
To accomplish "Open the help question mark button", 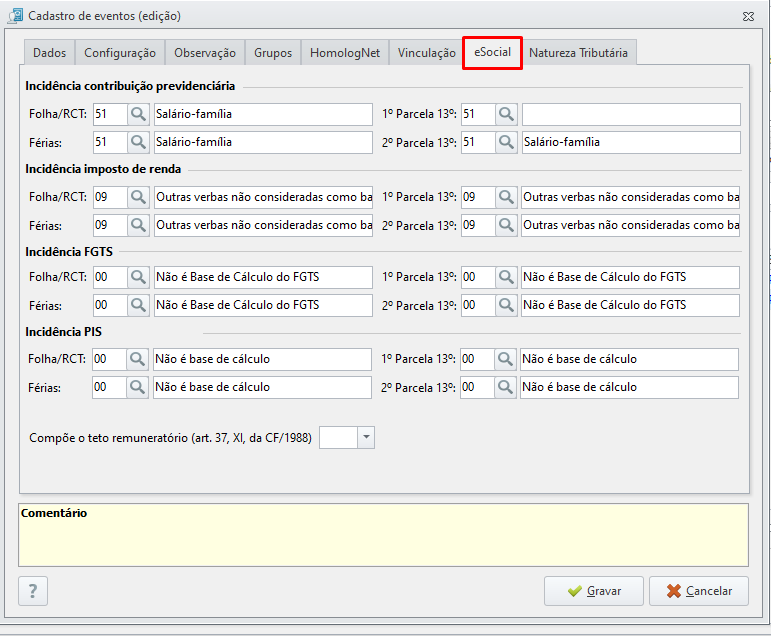I will pos(33,591).
